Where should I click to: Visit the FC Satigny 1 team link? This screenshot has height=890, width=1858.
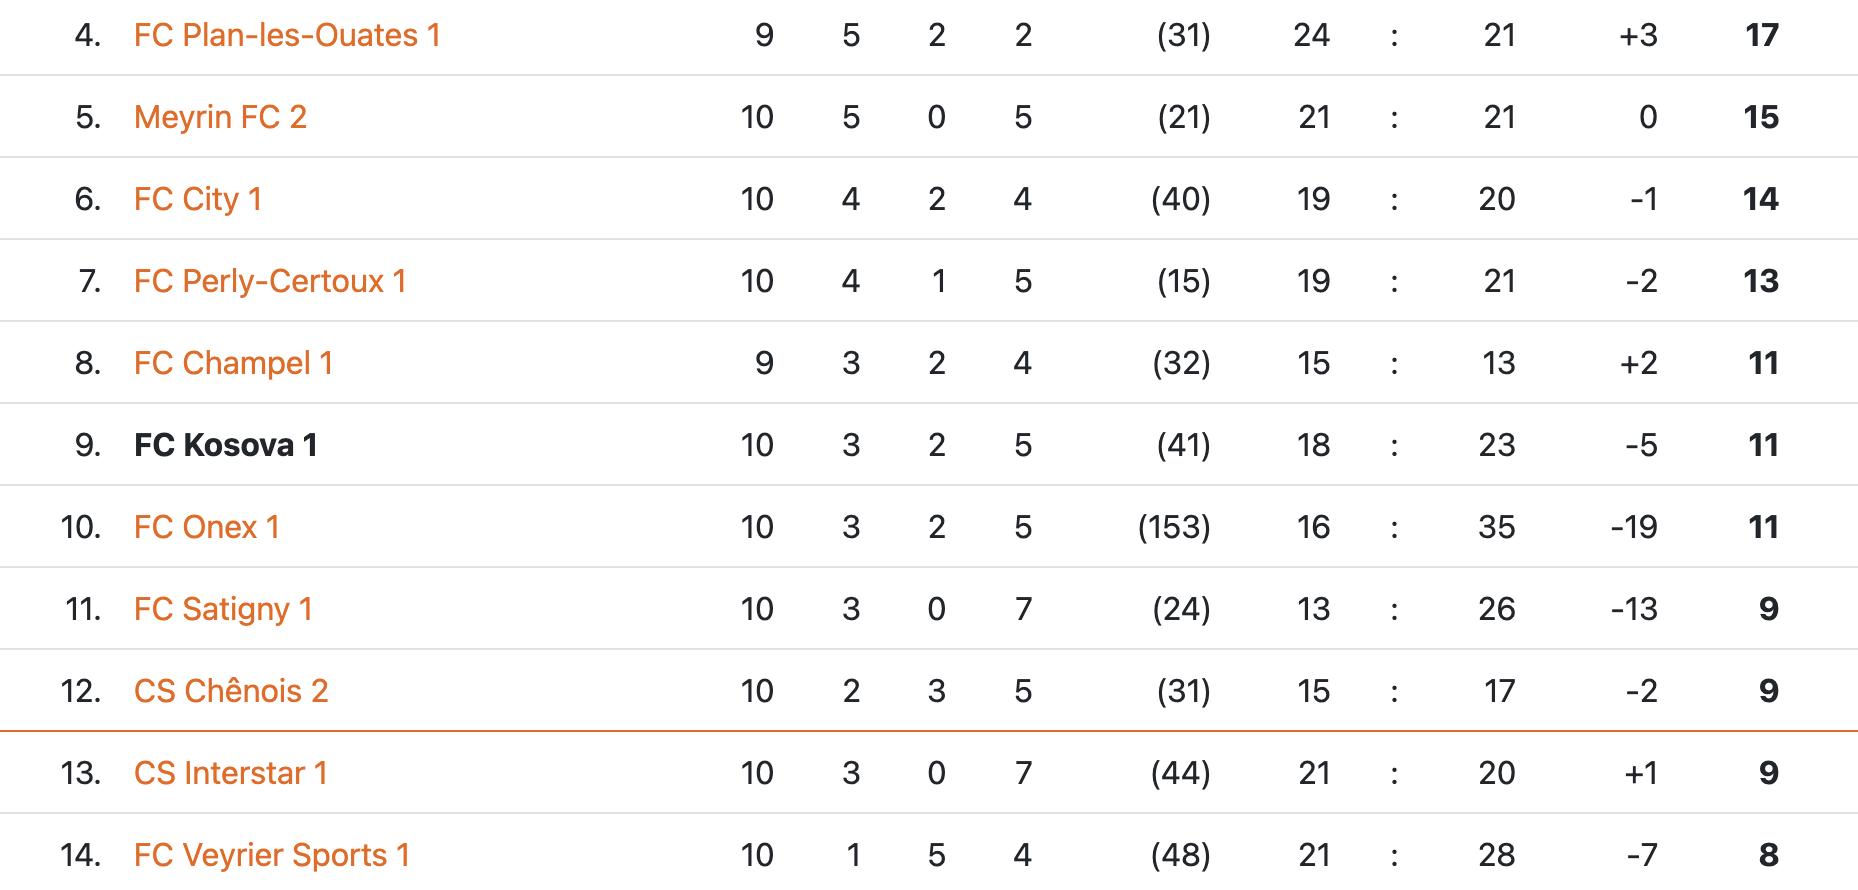coord(223,610)
